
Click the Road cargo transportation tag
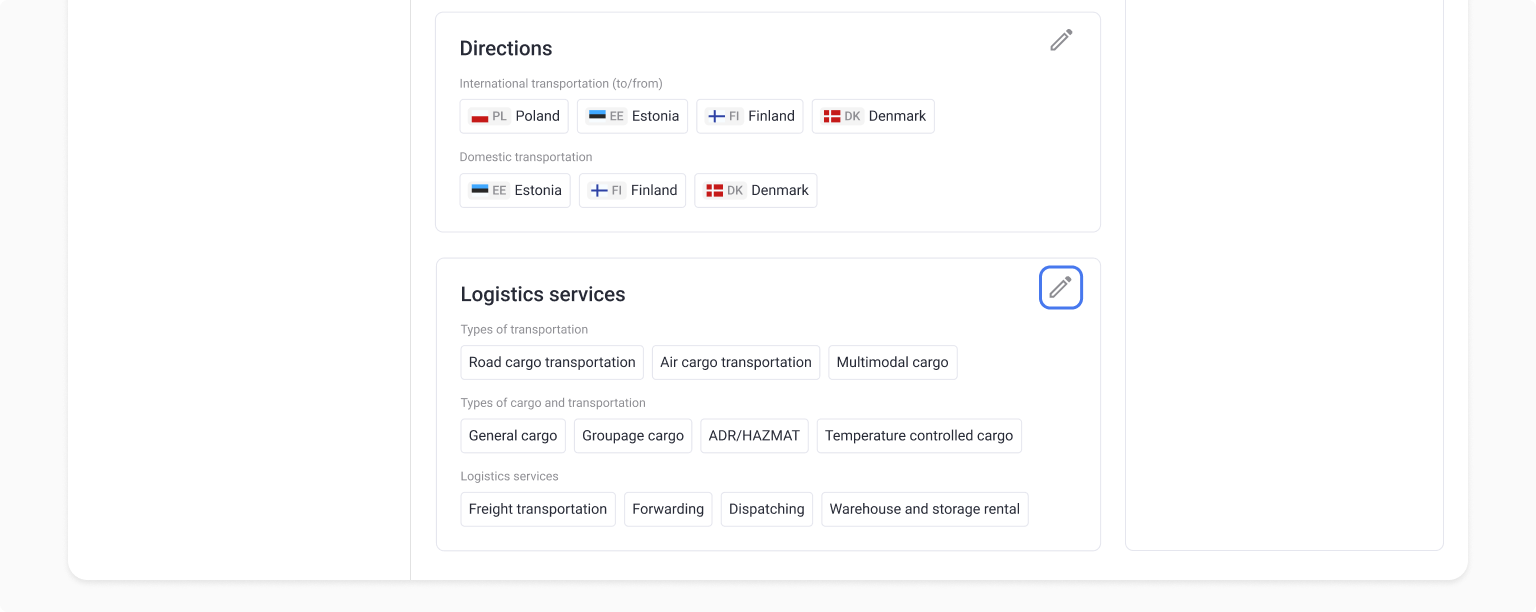552,362
